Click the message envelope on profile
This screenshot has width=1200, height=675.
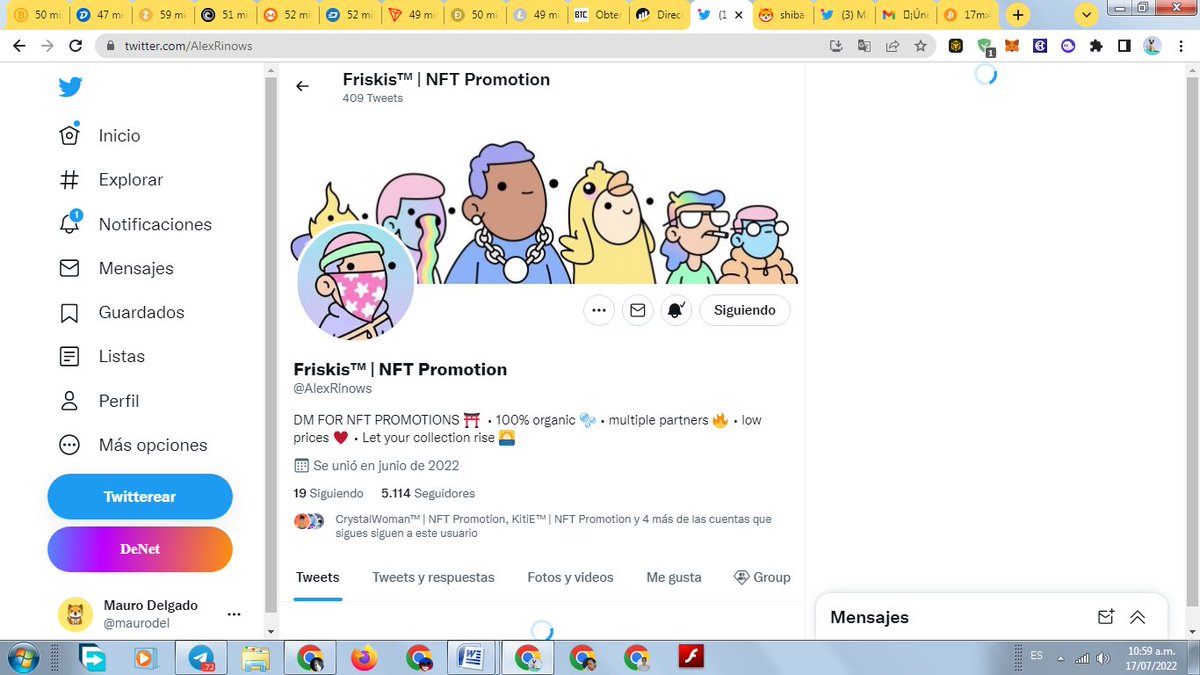click(637, 311)
